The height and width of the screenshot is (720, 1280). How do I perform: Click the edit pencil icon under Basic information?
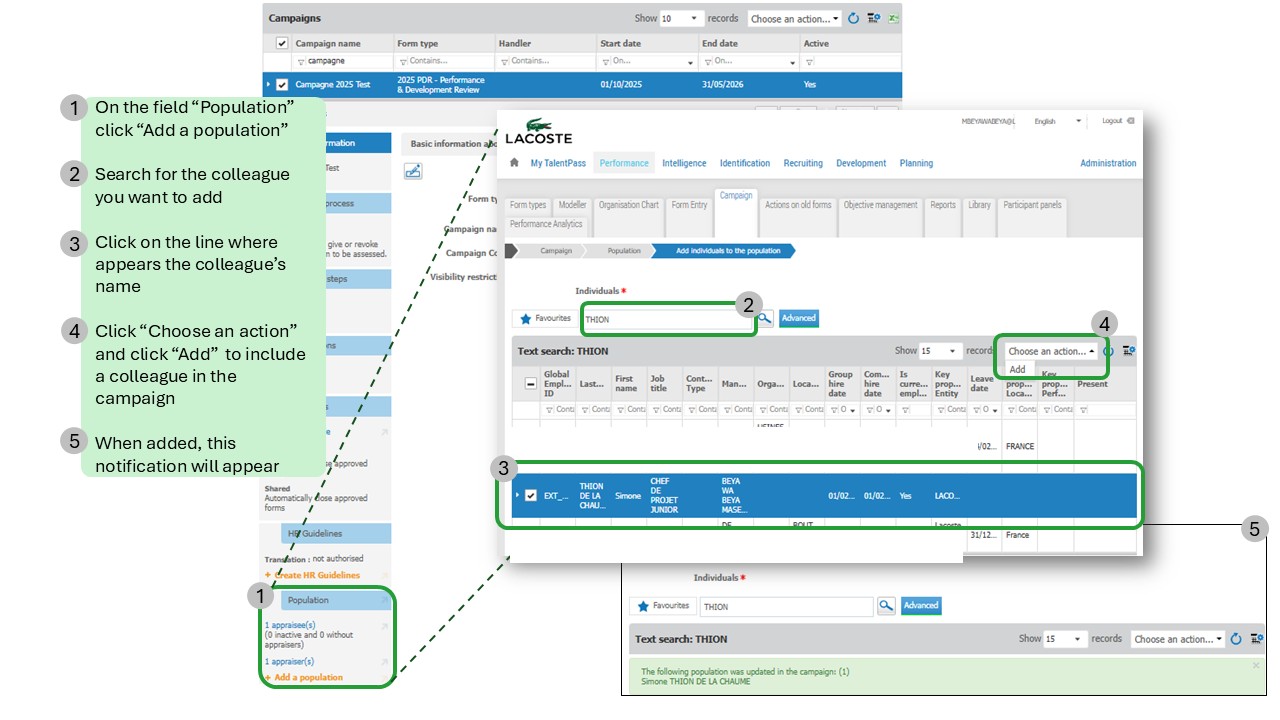coord(413,172)
